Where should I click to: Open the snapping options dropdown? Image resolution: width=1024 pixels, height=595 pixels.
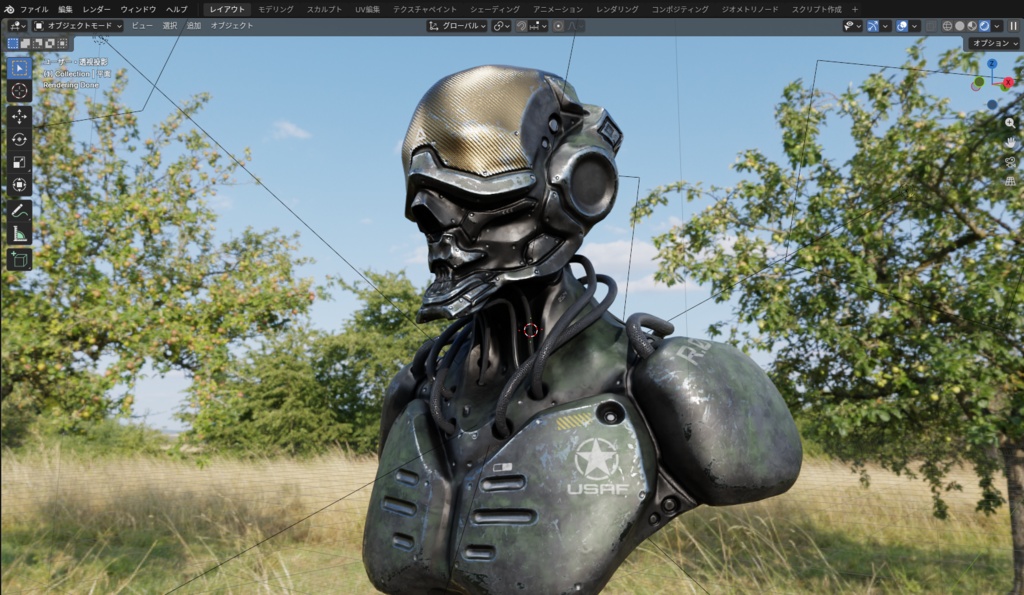[x=538, y=26]
